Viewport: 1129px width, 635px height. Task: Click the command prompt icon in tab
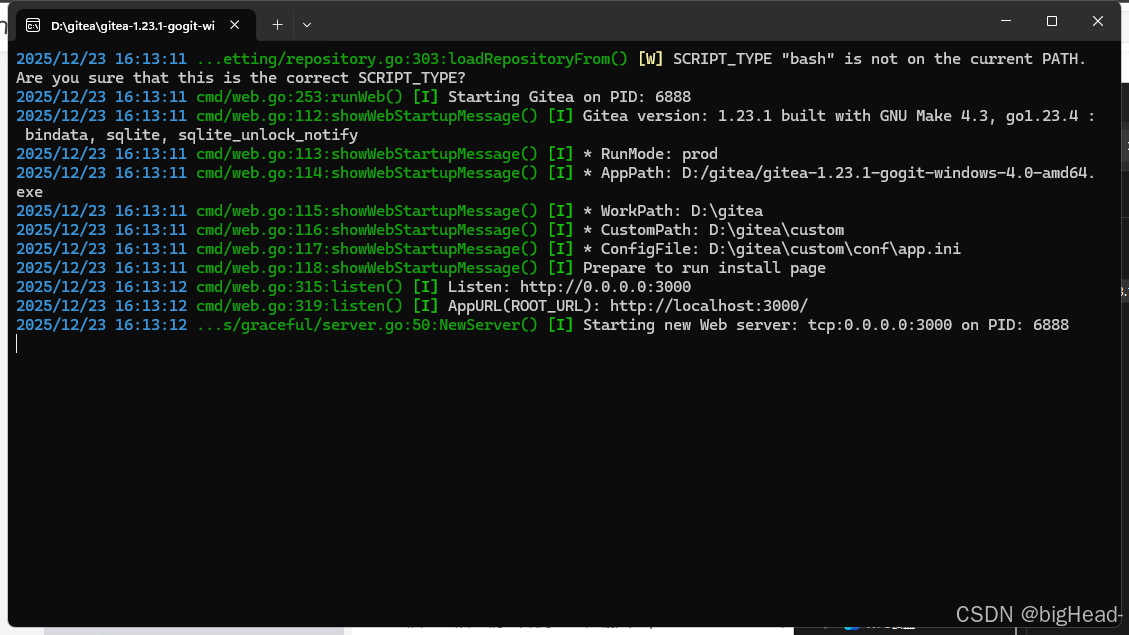pyautogui.click(x=33, y=26)
